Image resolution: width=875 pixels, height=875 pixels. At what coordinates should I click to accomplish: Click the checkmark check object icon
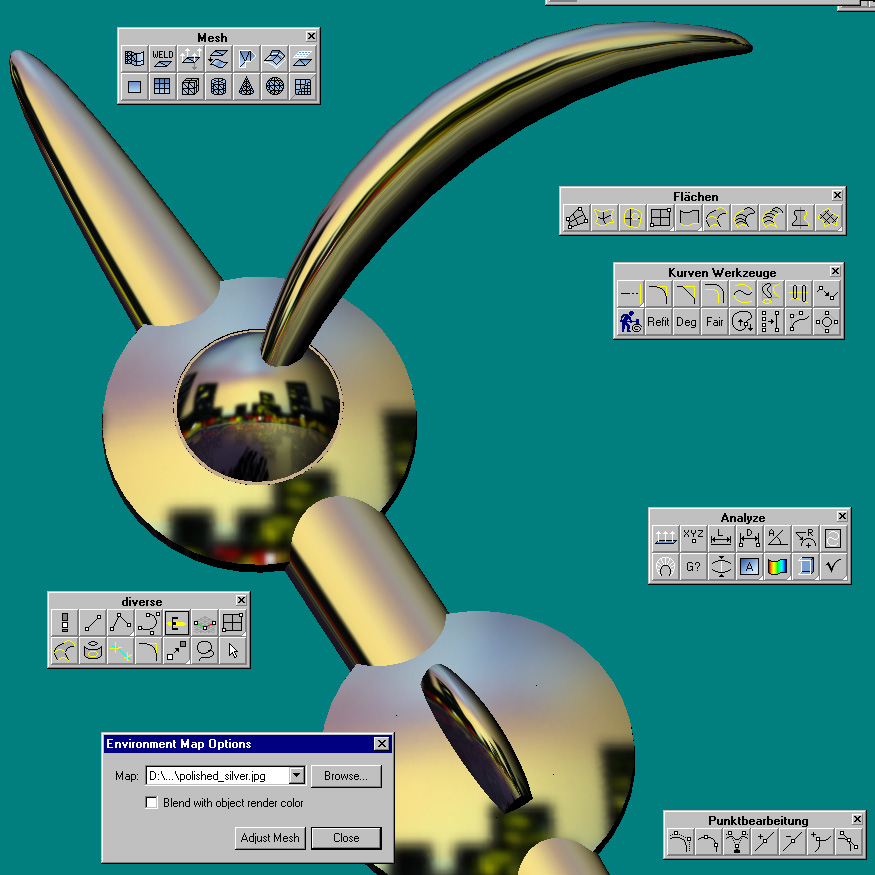(x=833, y=567)
